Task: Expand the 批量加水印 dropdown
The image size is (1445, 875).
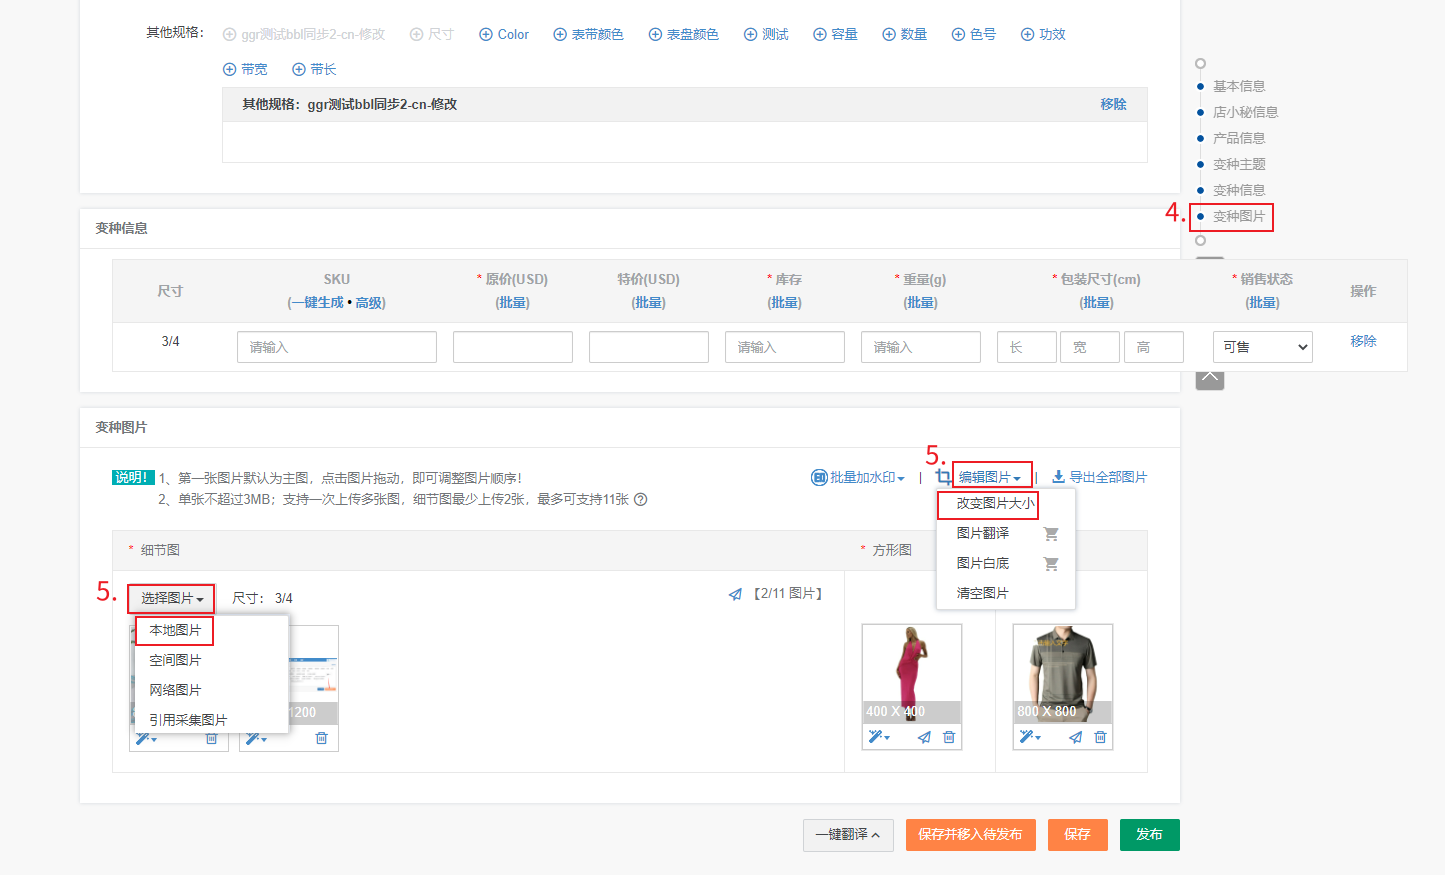Action: point(858,478)
